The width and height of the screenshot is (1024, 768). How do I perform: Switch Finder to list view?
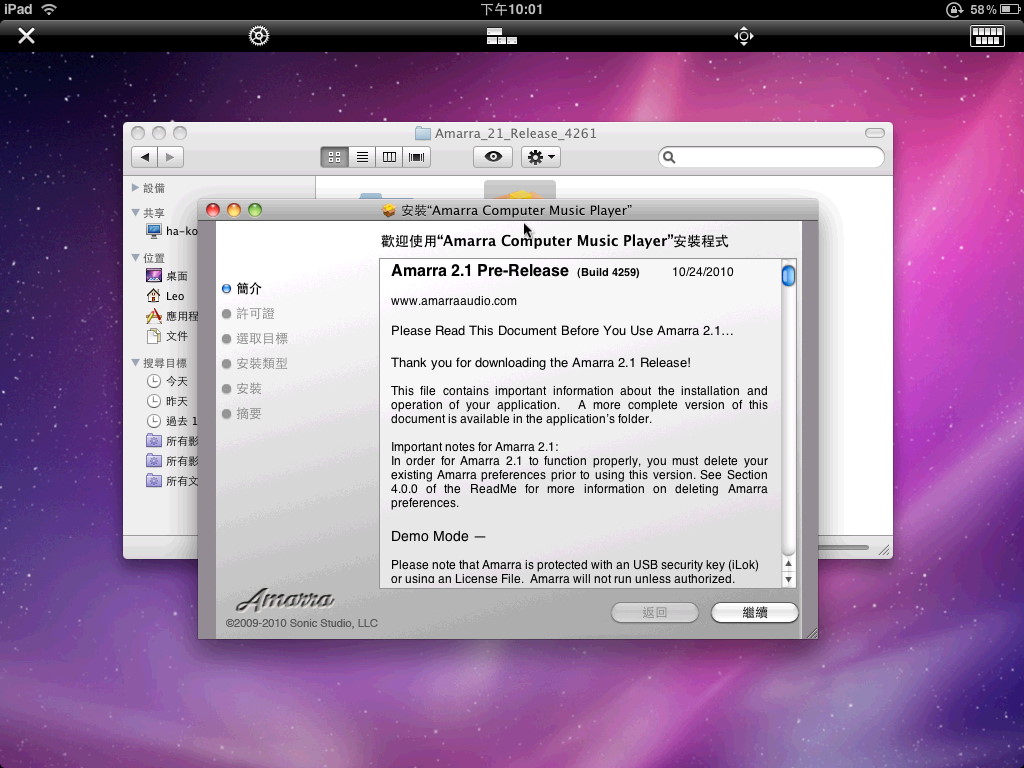[x=362, y=157]
